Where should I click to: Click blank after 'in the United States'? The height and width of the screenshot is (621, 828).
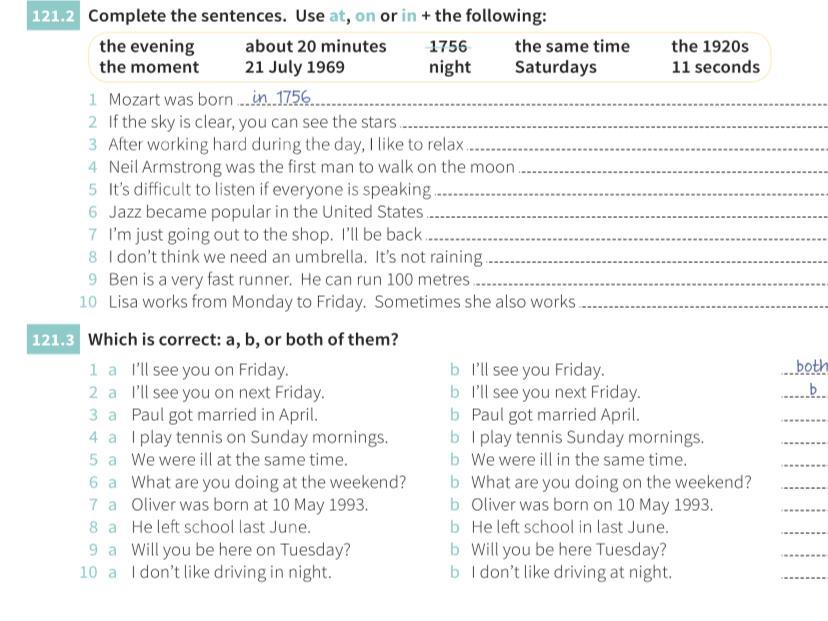point(627,213)
